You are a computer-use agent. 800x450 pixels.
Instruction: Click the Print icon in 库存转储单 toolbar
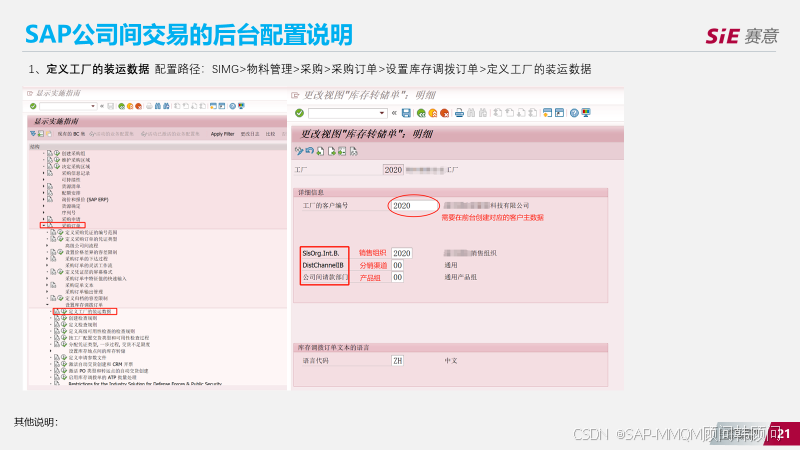[459, 113]
